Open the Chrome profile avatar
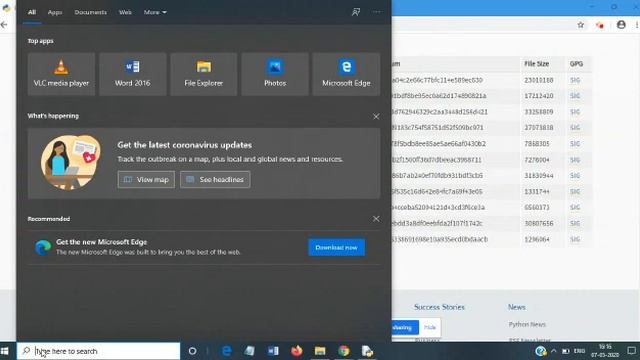The image size is (640, 360). 621,25
